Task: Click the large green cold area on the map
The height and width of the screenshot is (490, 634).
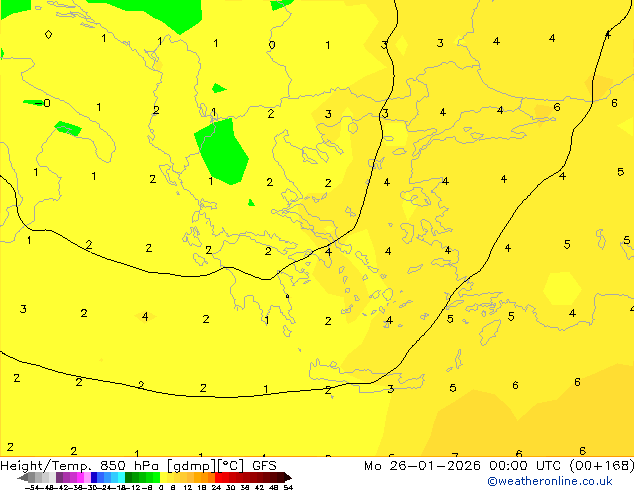Action: pos(222,152)
